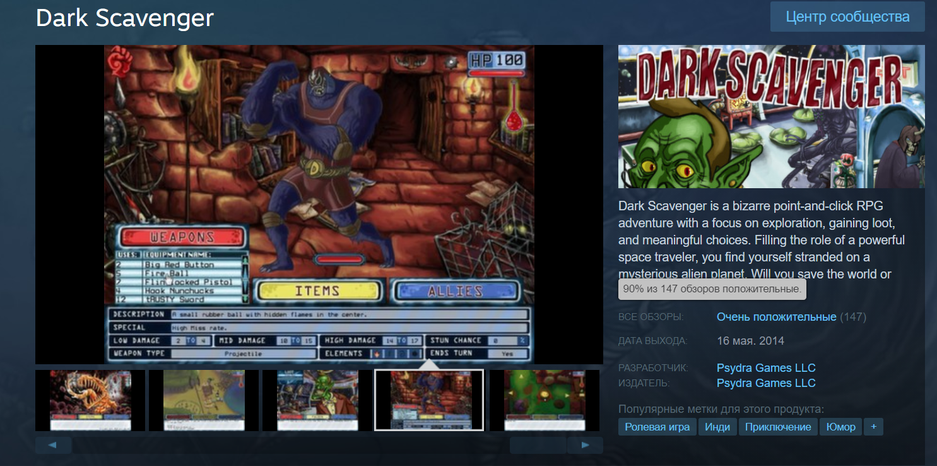
Task: Click the ALLIES button in the screenshot
Action: coord(455,291)
